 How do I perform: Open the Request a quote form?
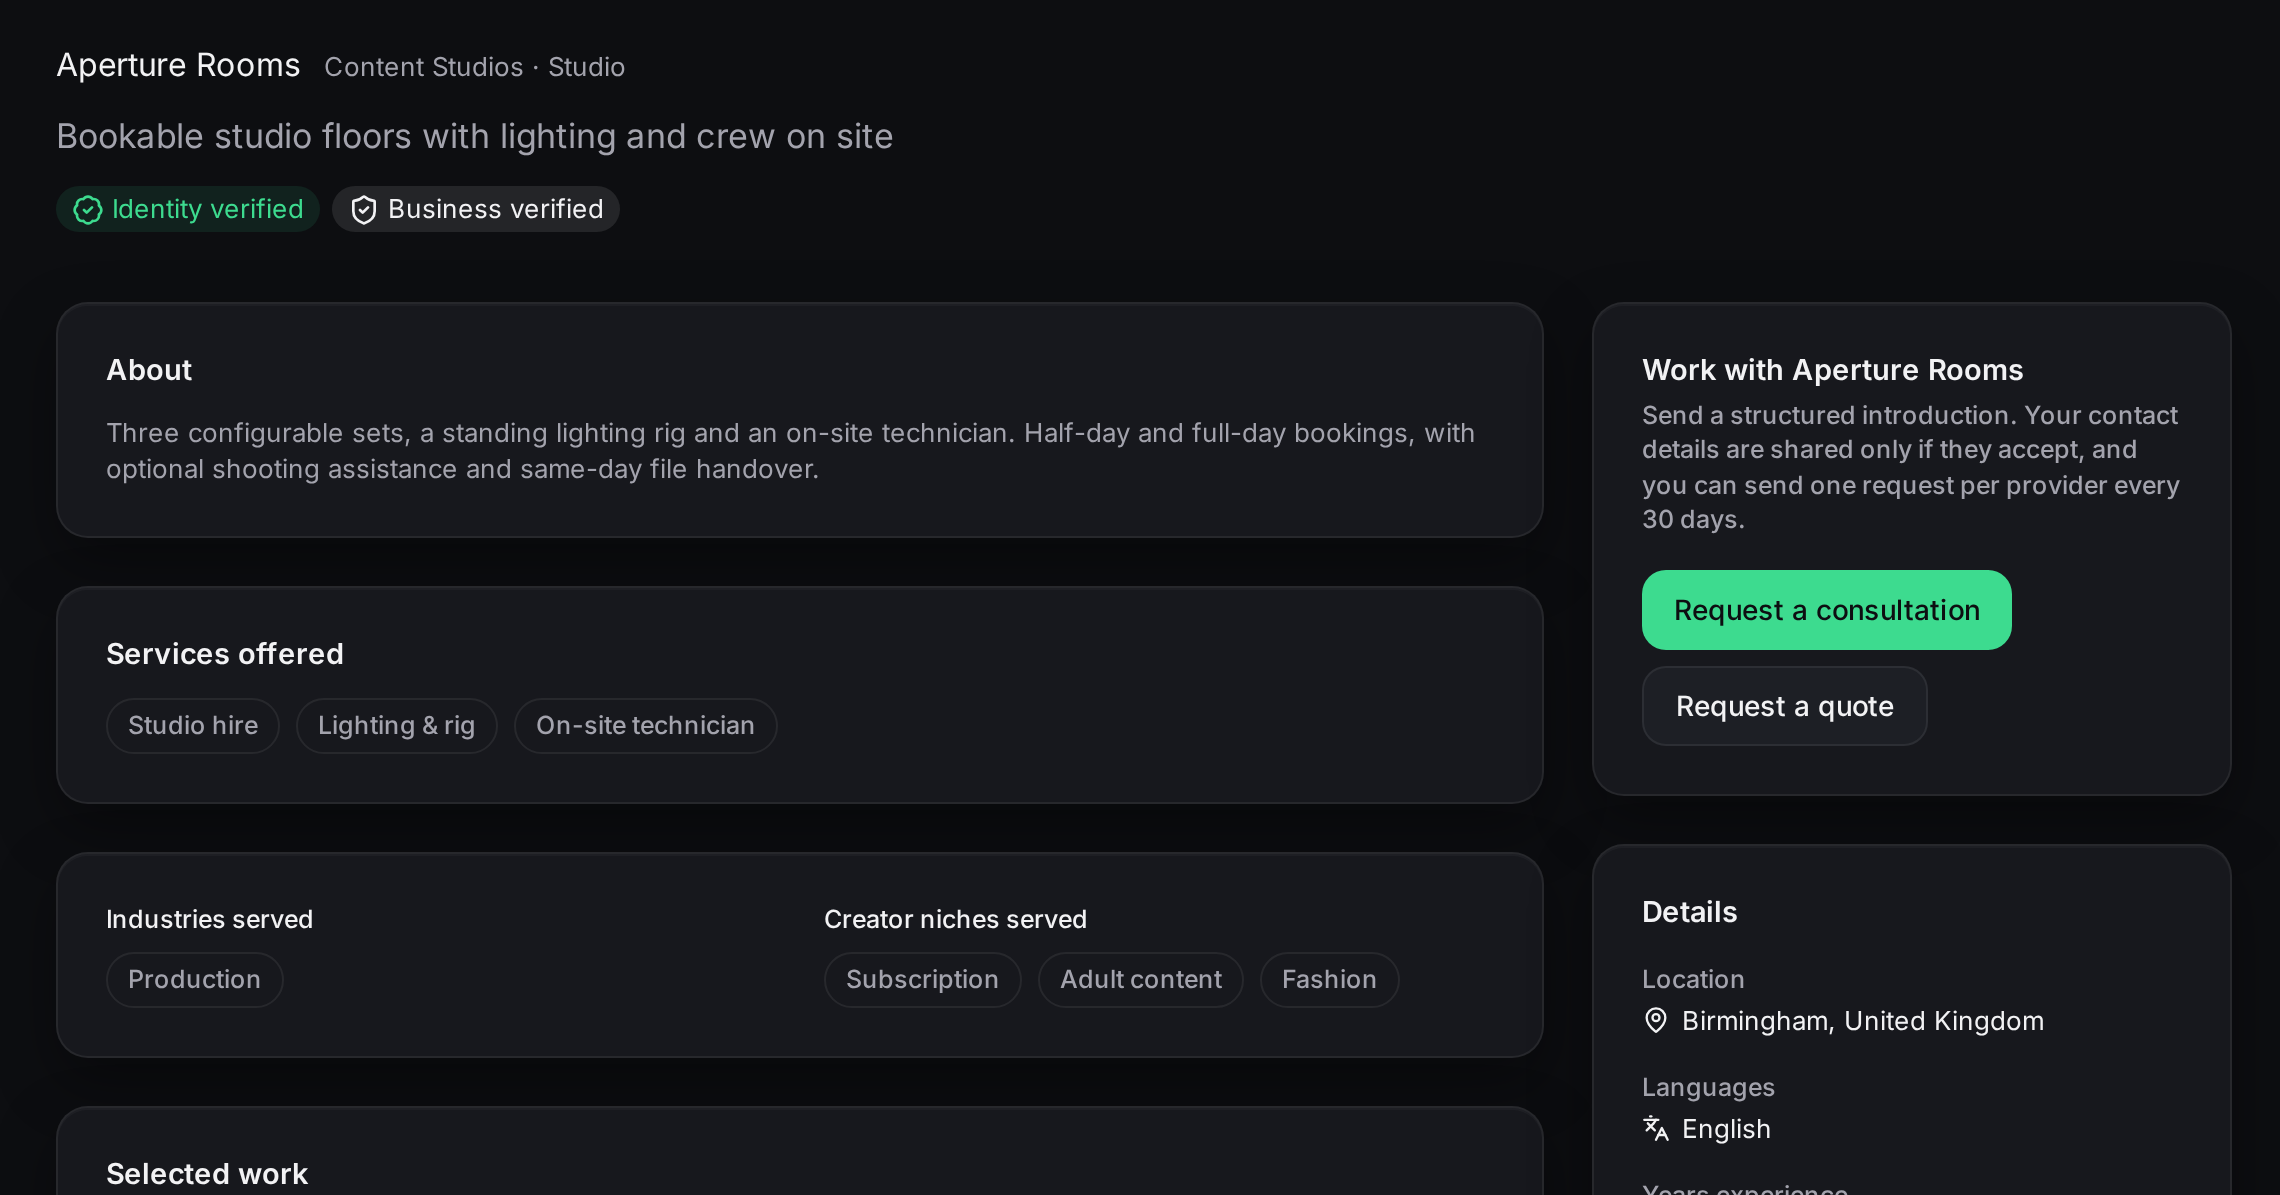(1784, 706)
